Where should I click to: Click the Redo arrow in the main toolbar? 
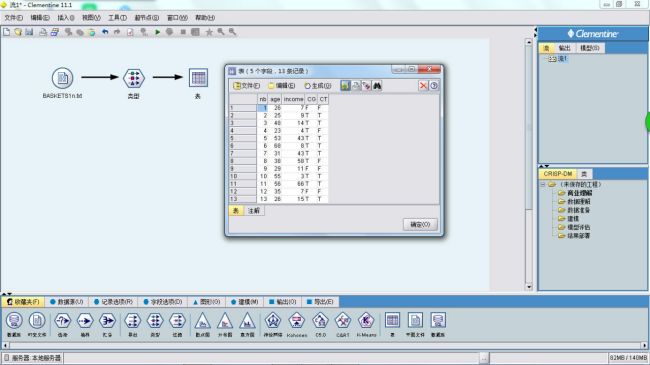pos(117,32)
